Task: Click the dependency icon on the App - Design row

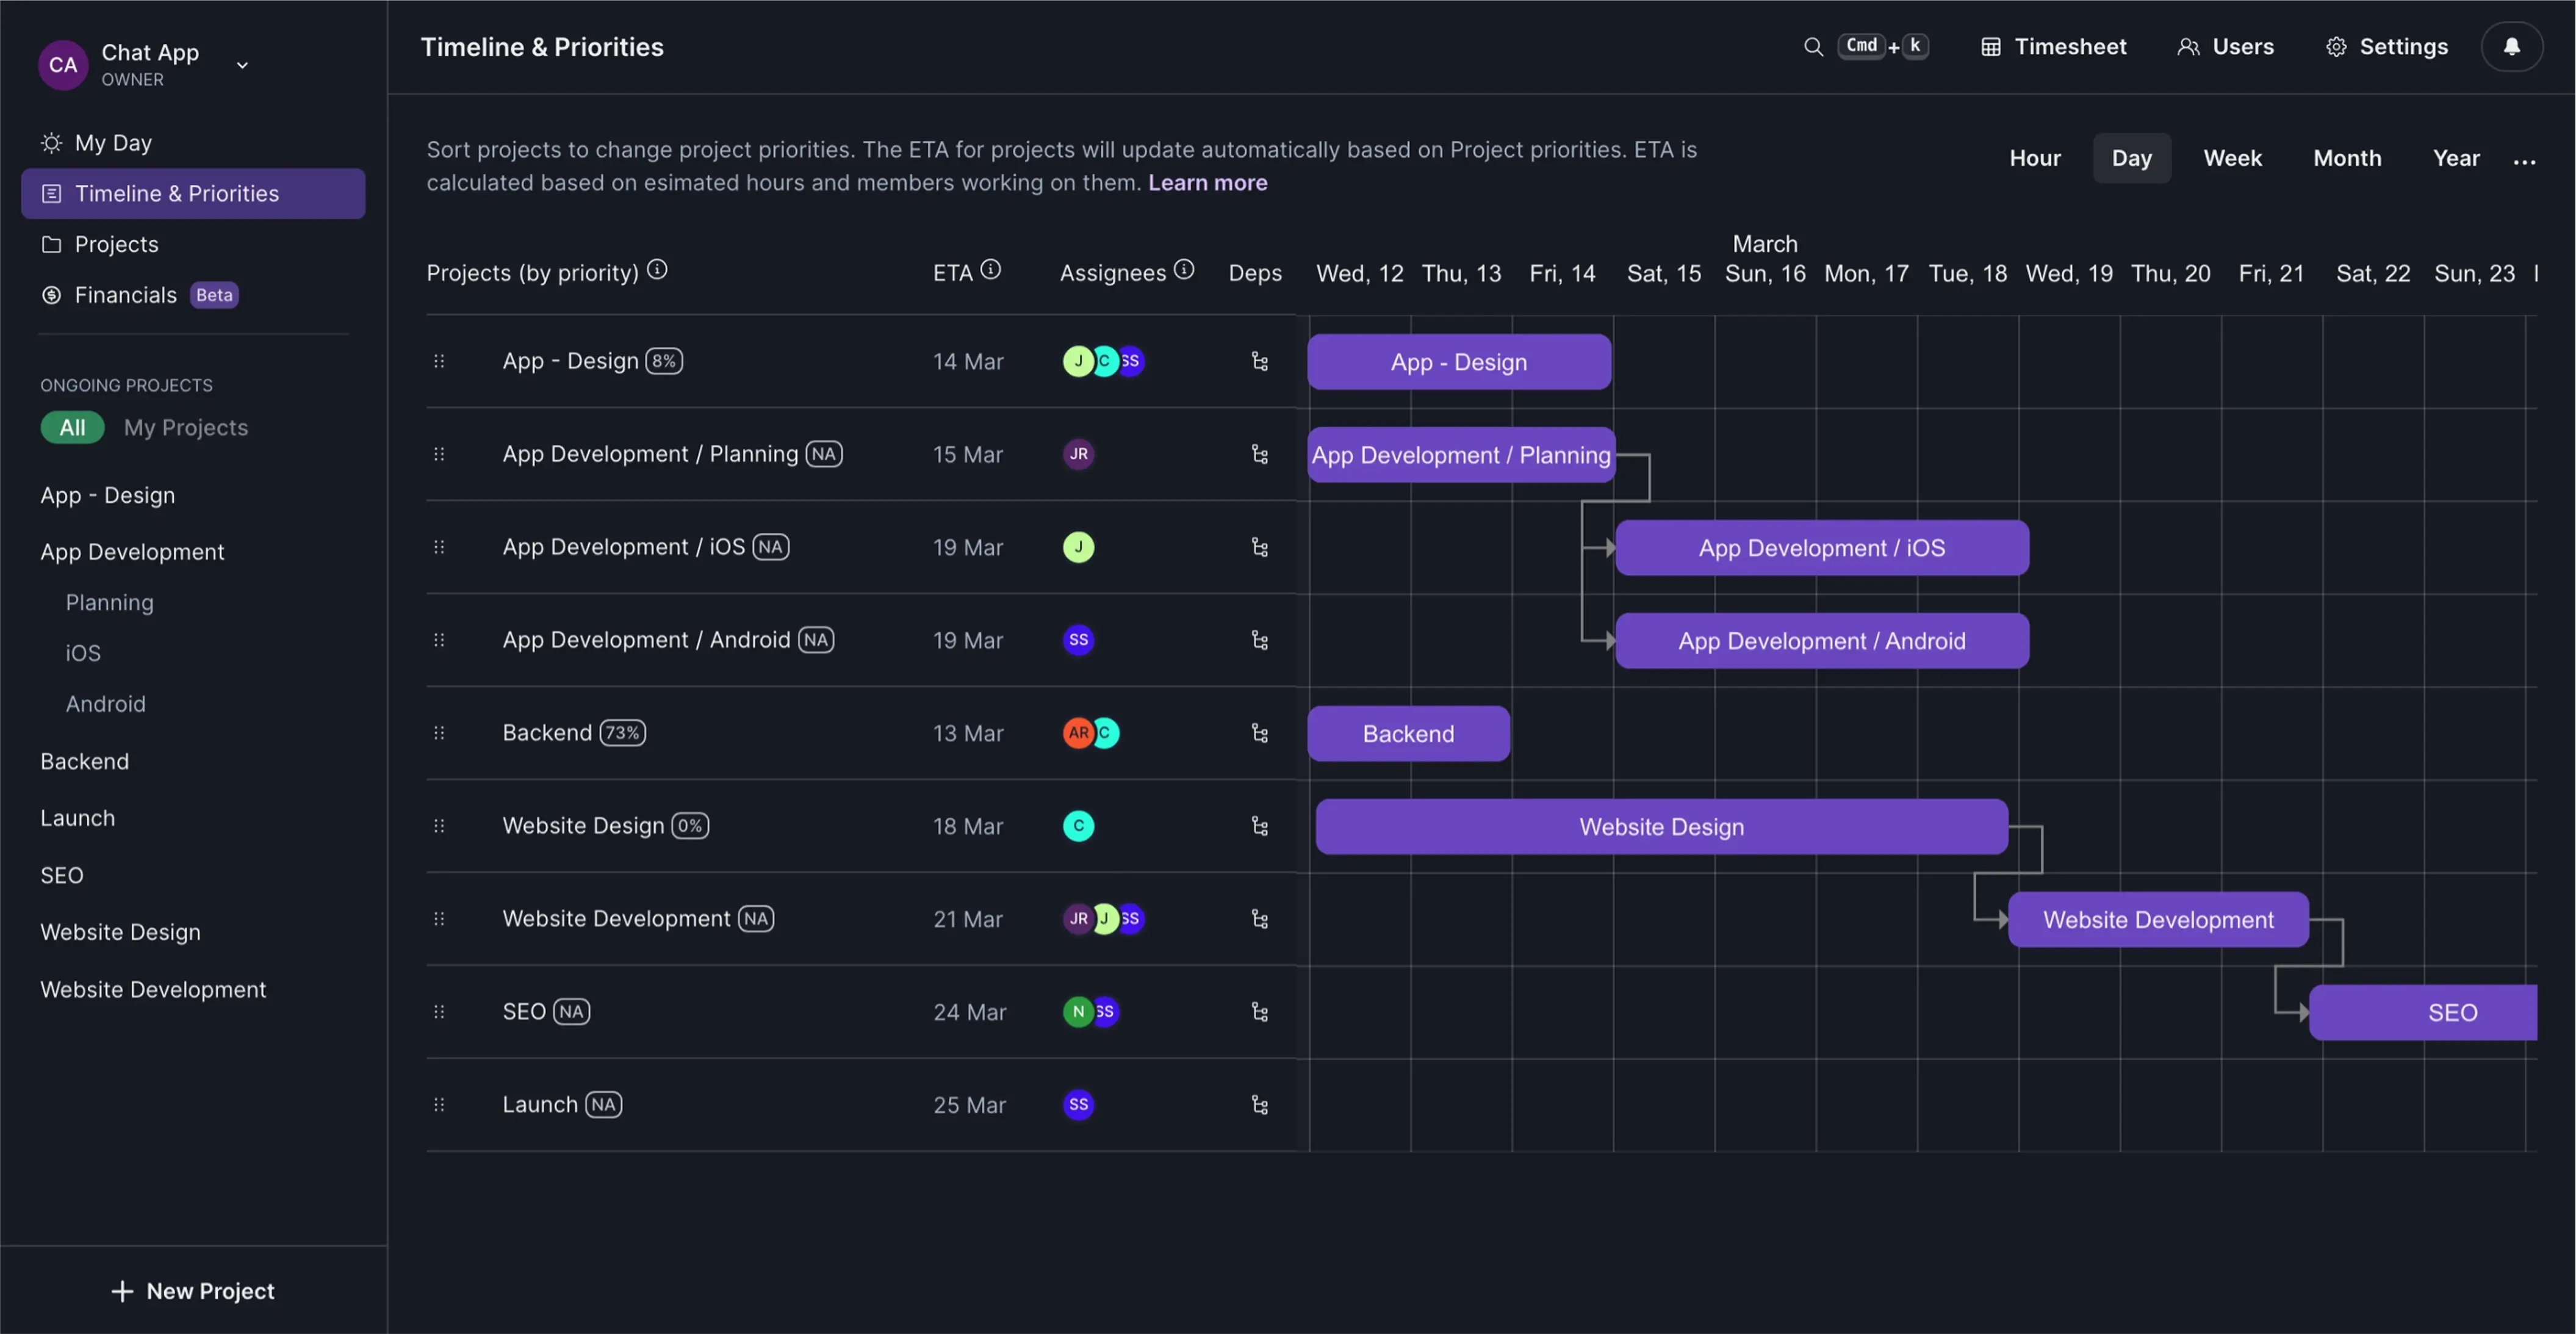Action: click(1259, 361)
